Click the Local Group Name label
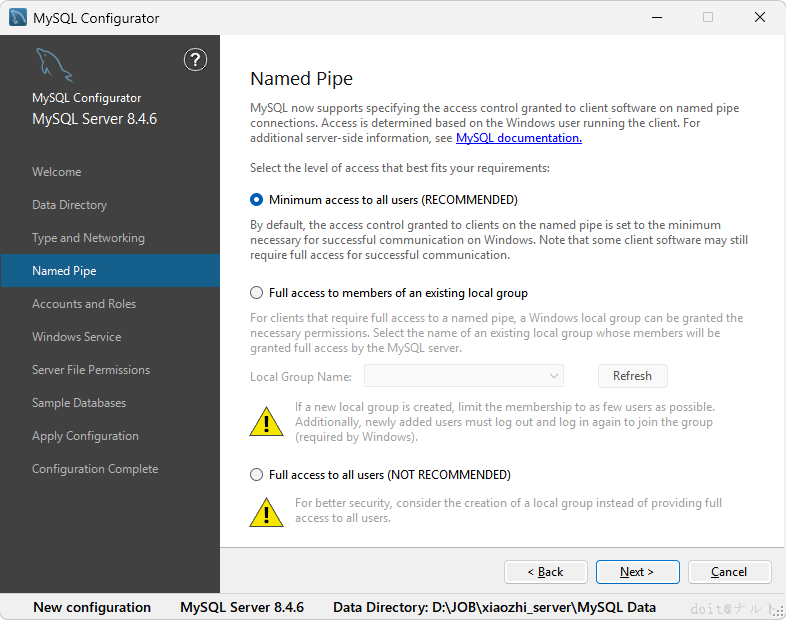The image size is (786, 620). 301,377
